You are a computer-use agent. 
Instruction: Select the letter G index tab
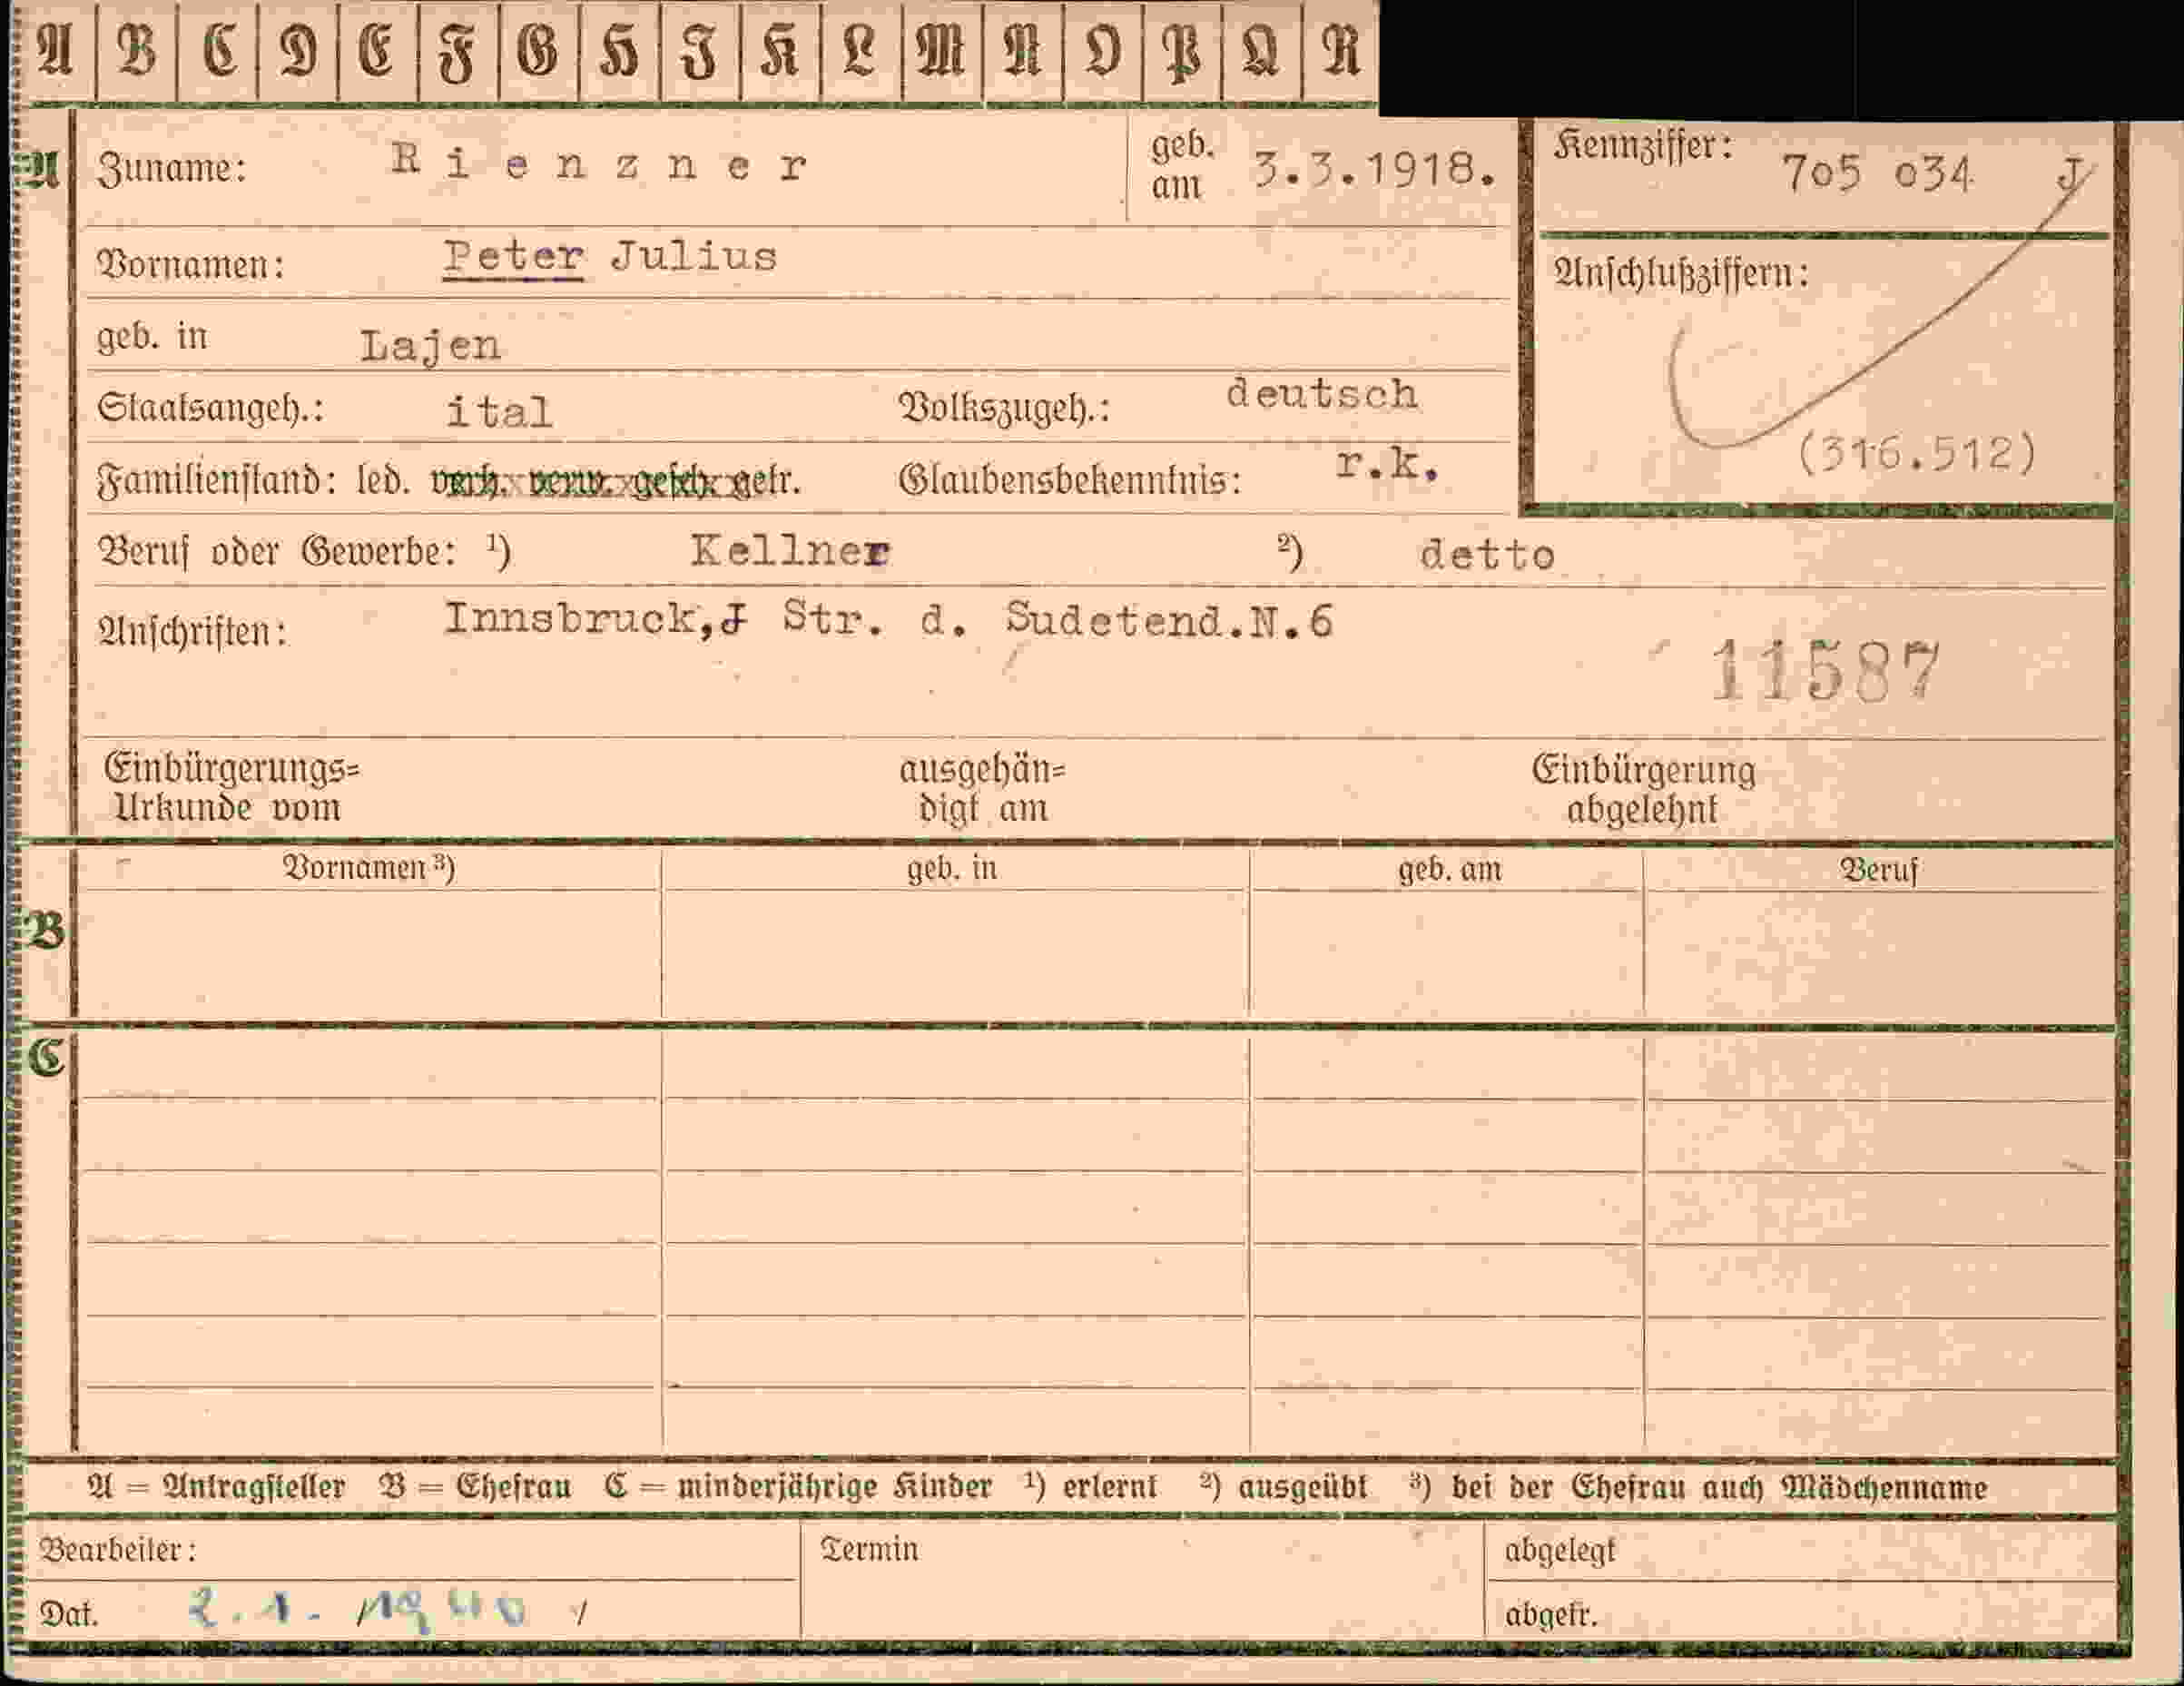pos(538,51)
